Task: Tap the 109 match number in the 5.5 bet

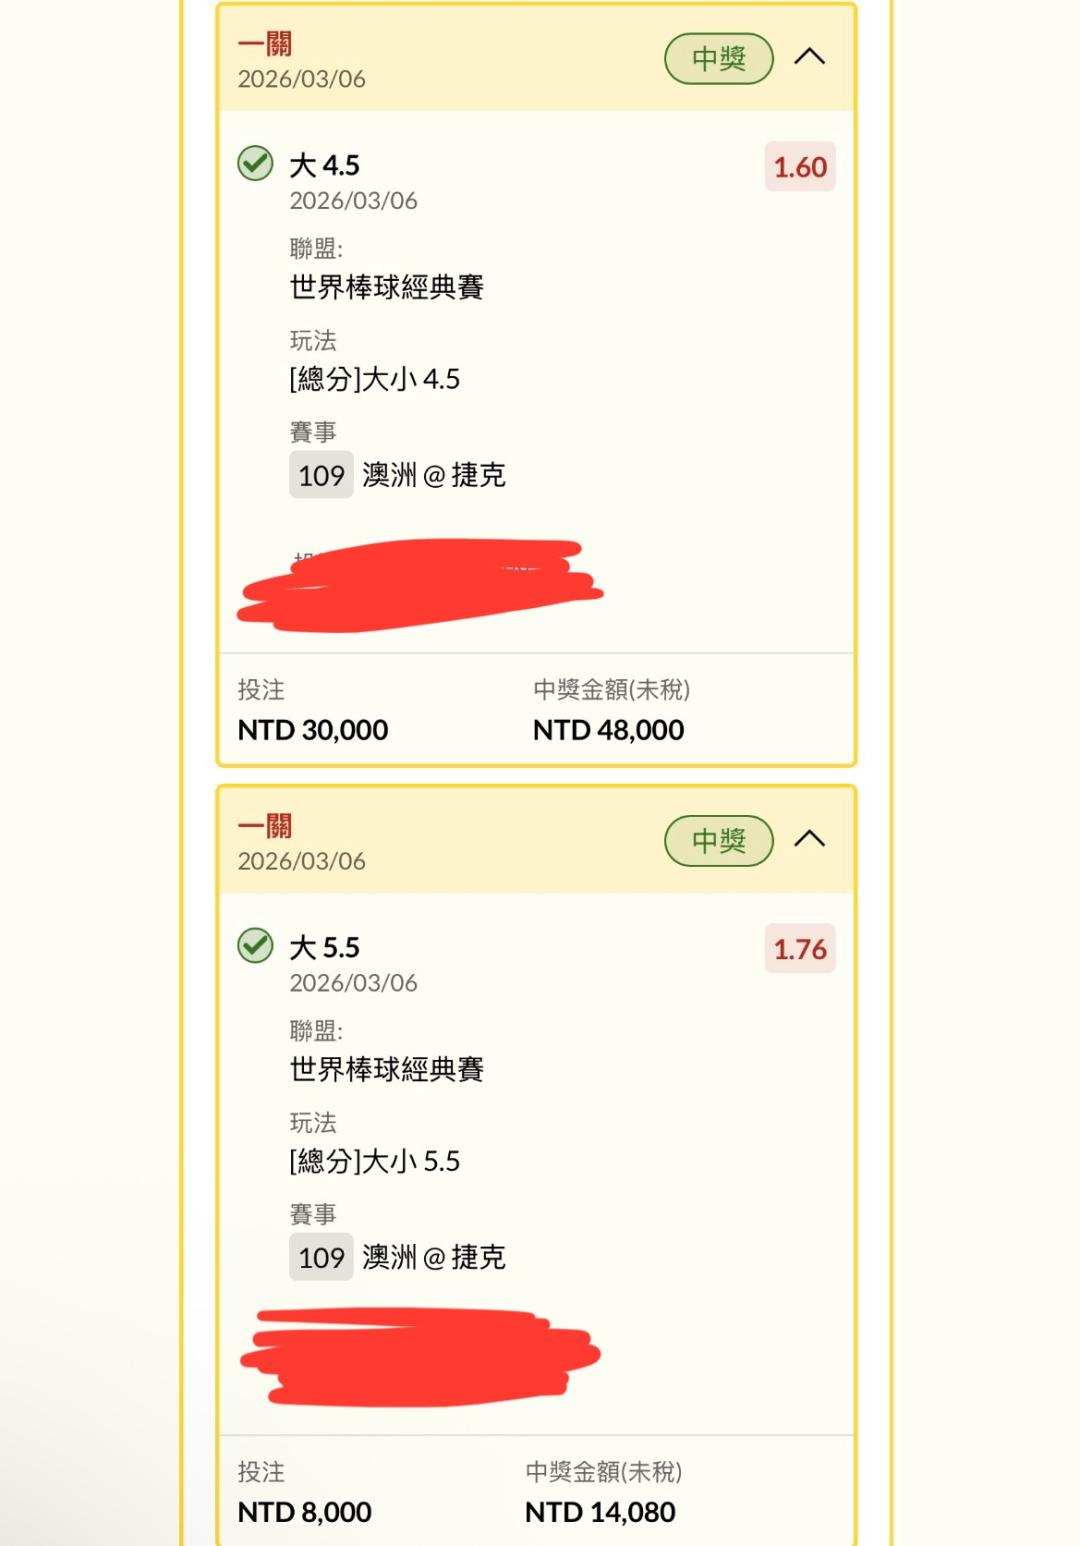Action: [x=321, y=1257]
